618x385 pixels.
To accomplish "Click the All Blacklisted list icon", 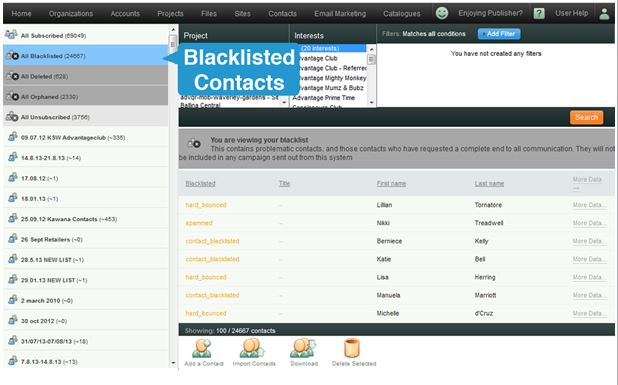I will point(12,56).
